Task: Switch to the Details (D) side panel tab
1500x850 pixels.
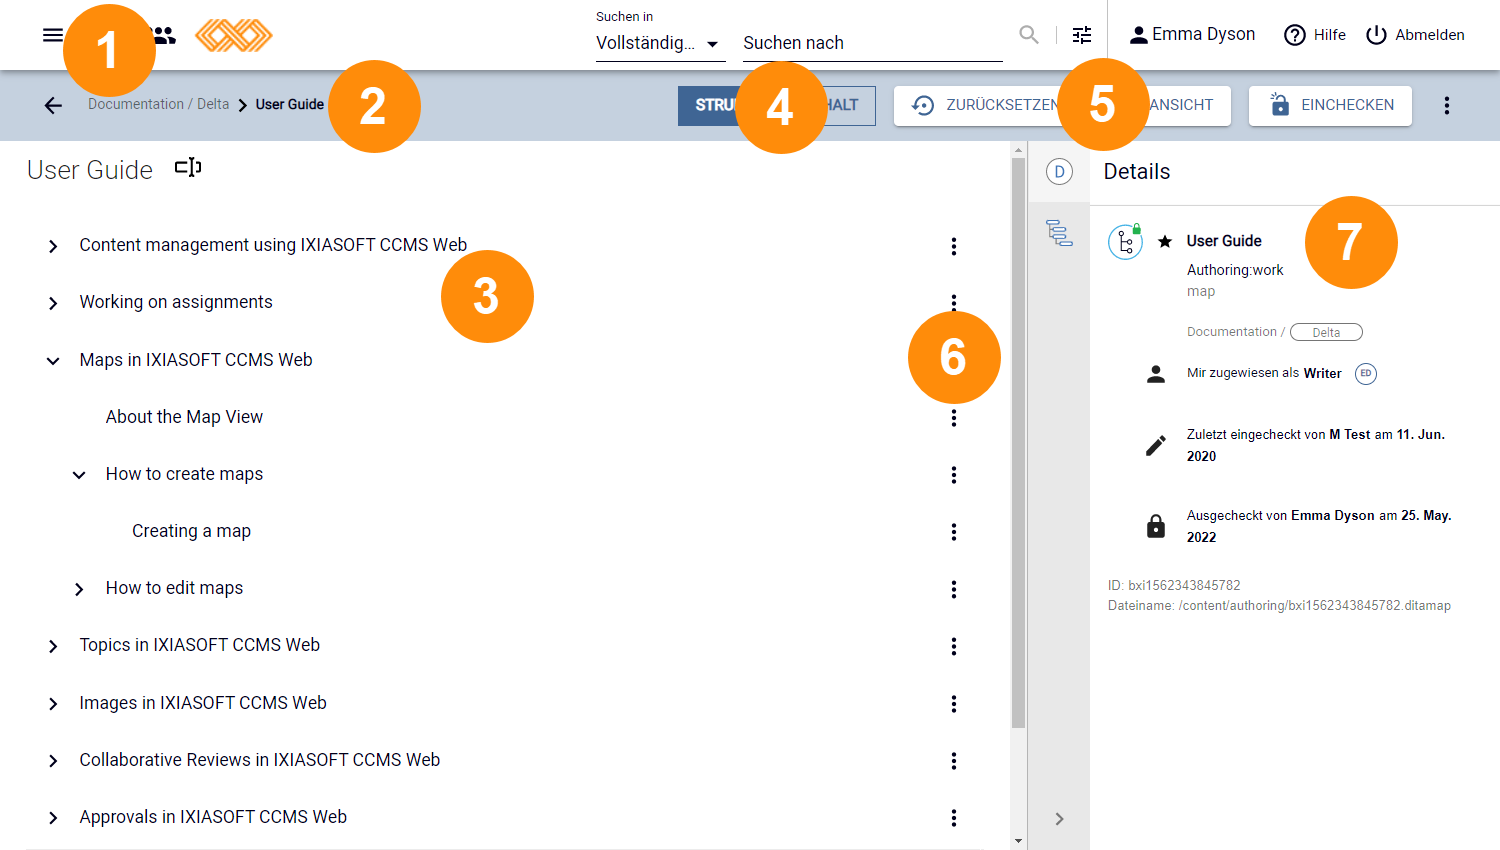Action: (1059, 172)
